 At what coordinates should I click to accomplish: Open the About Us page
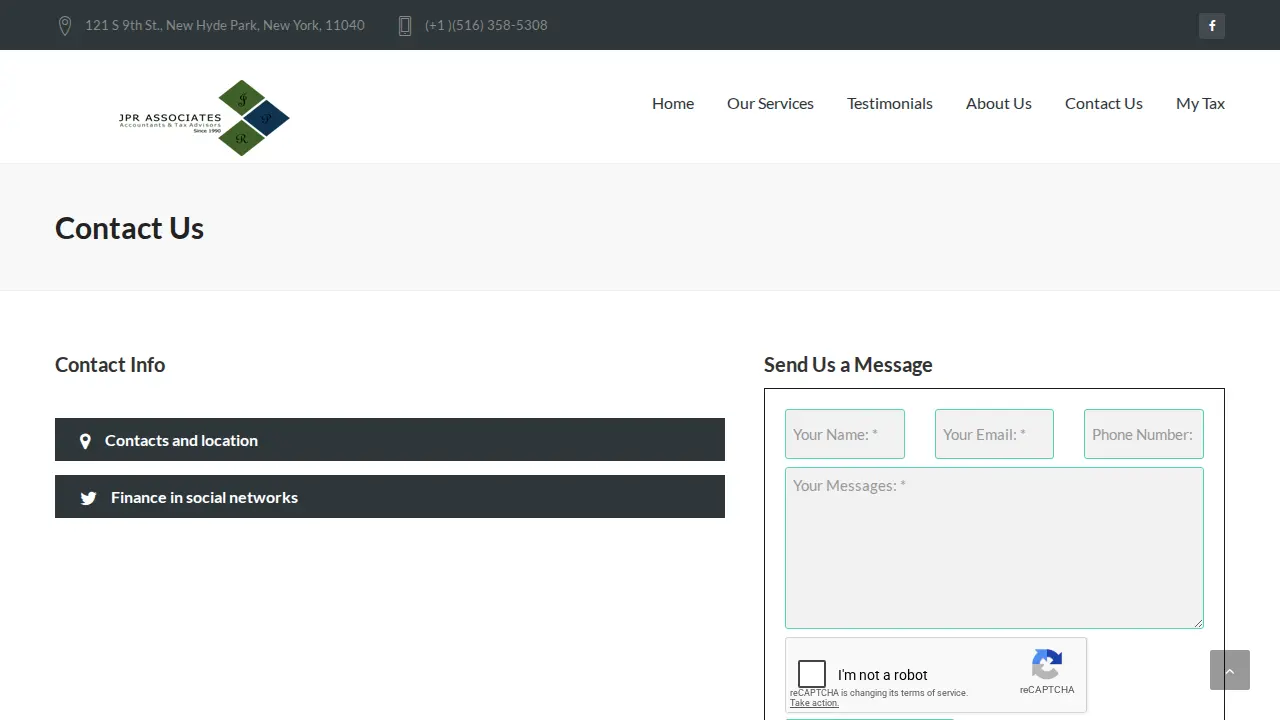[999, 103]
